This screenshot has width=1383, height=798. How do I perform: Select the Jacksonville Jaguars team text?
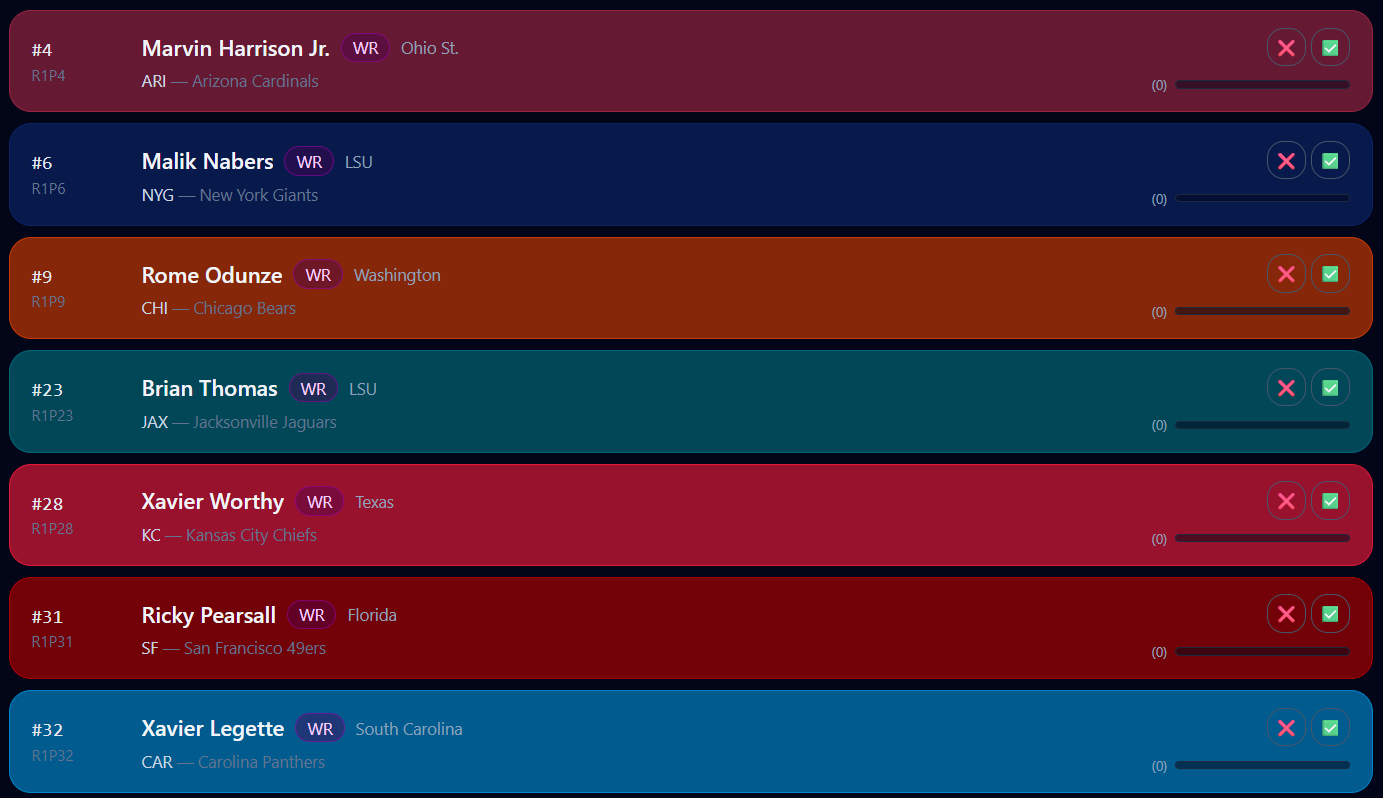point(265,422)
